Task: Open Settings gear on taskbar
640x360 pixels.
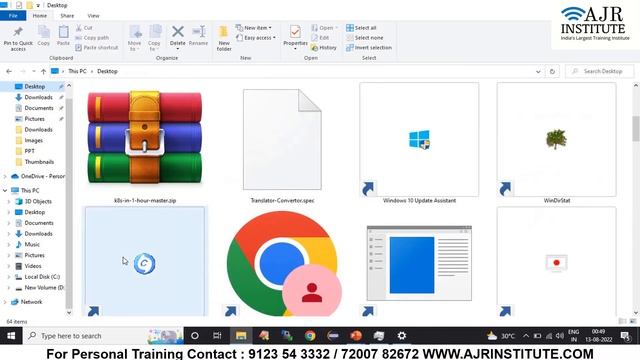Action: coord(402,336)
